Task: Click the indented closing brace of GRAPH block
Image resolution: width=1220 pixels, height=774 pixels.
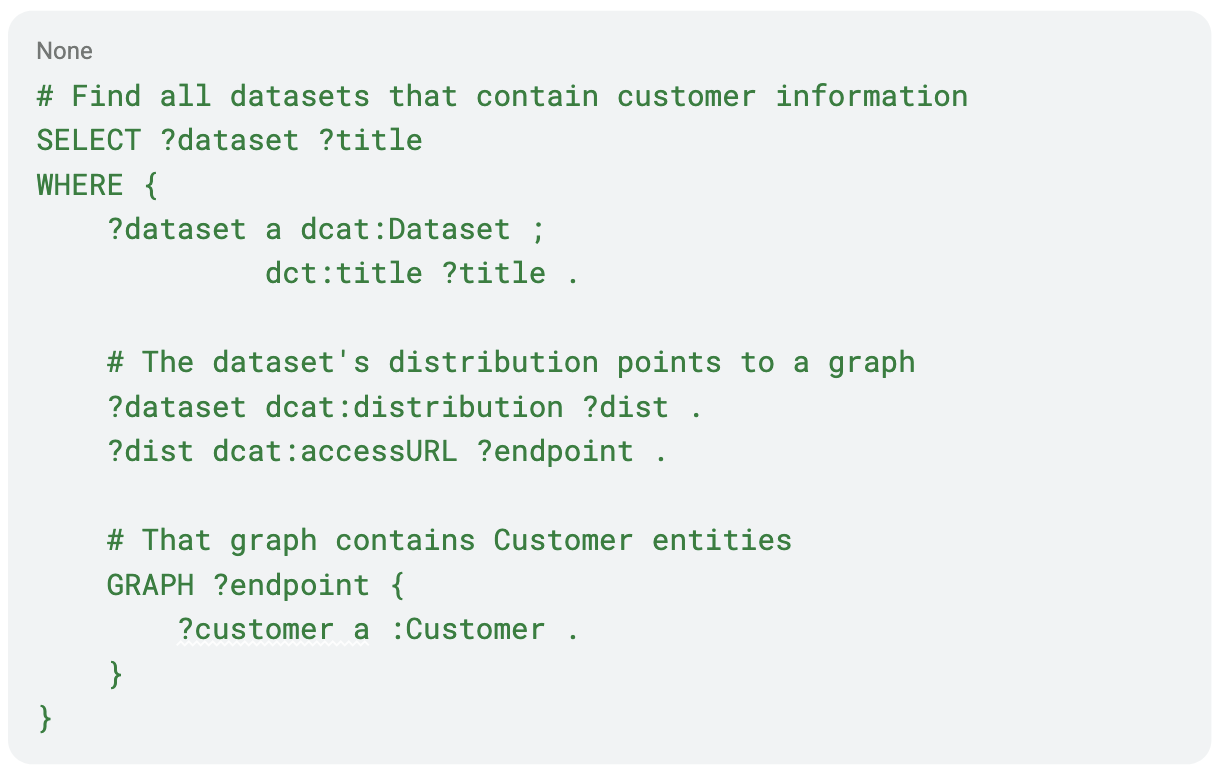Action: coord(115,674)
